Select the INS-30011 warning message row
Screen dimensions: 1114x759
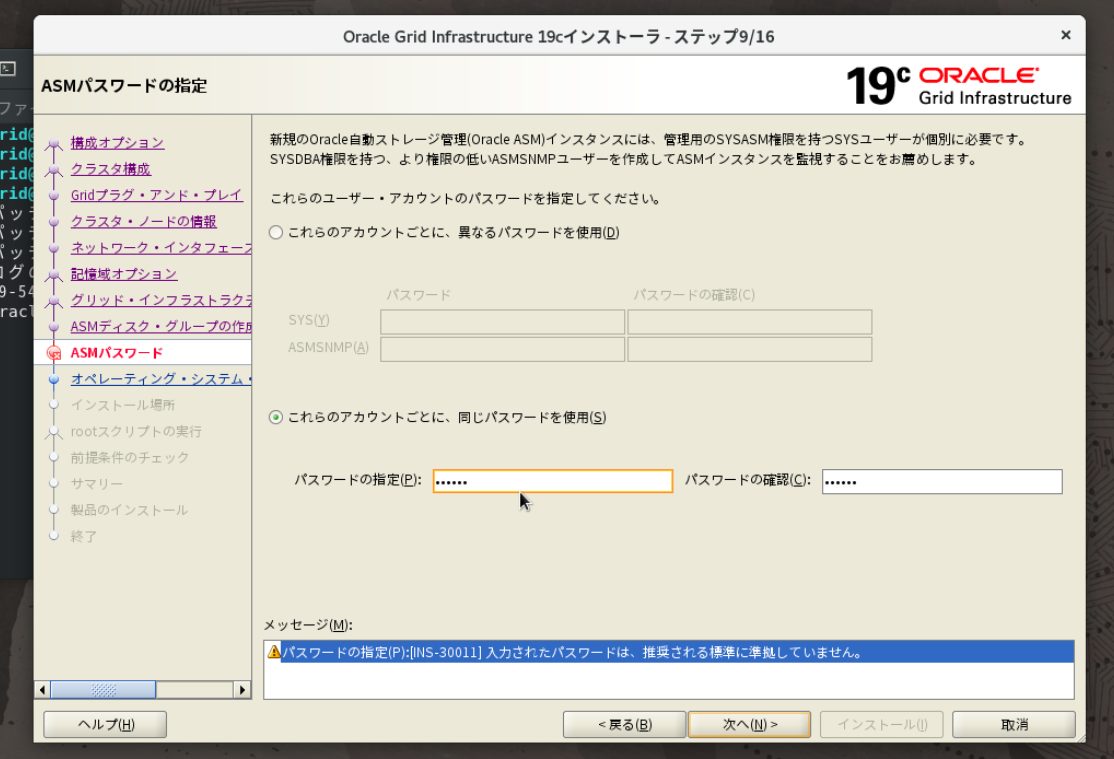669,652
